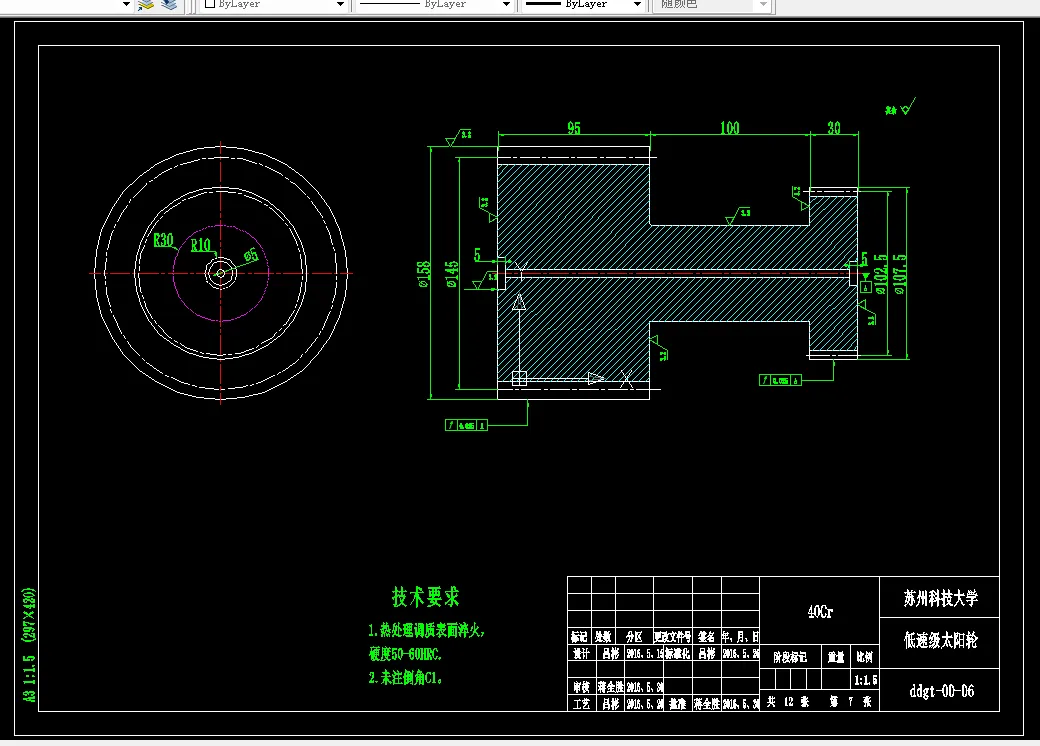Select the note line '1.热处理调质表面淬火,'

coord(426,630)
